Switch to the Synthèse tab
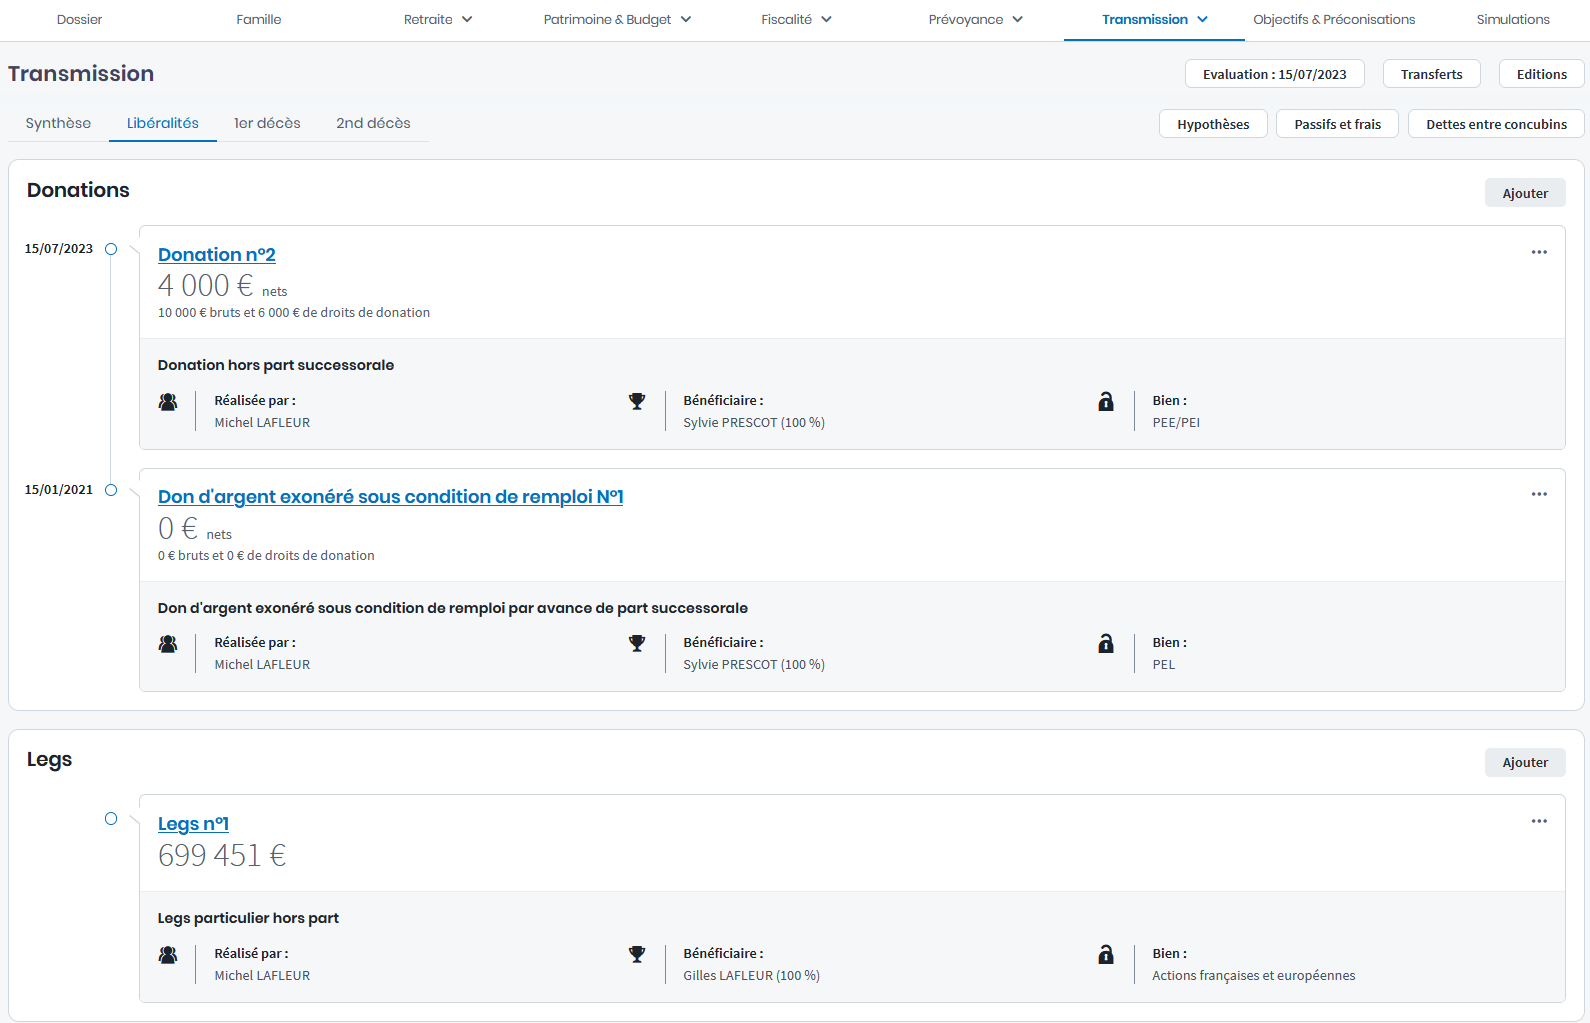The image size is (1590, 1023). 58,123
